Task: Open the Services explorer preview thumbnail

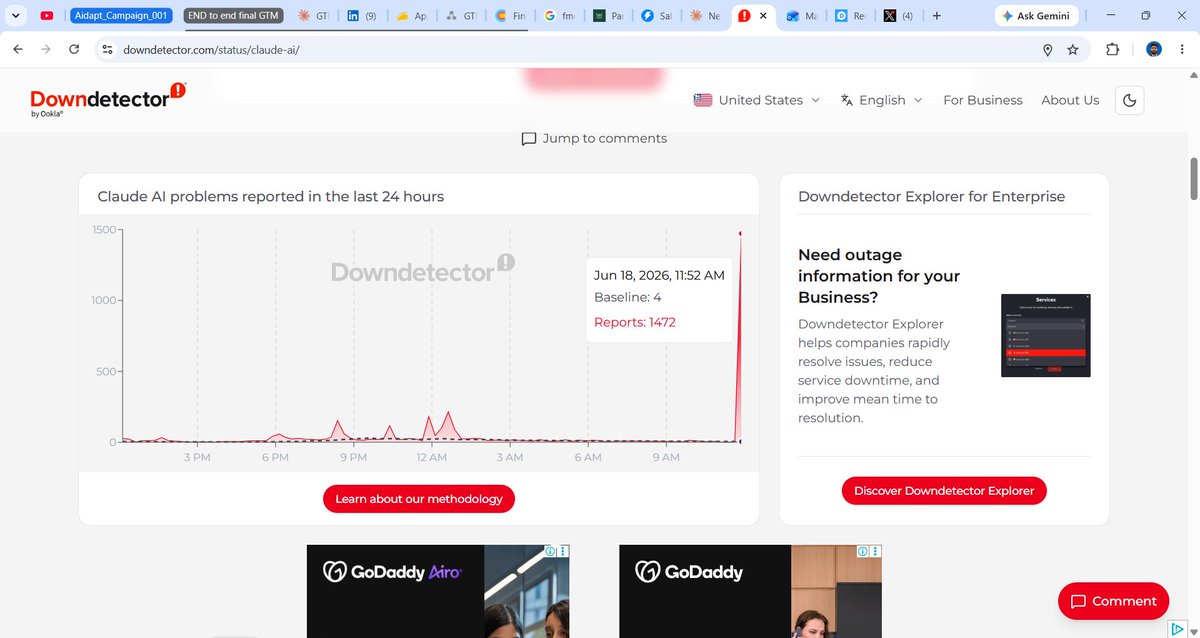Action: pos(1045,335)
